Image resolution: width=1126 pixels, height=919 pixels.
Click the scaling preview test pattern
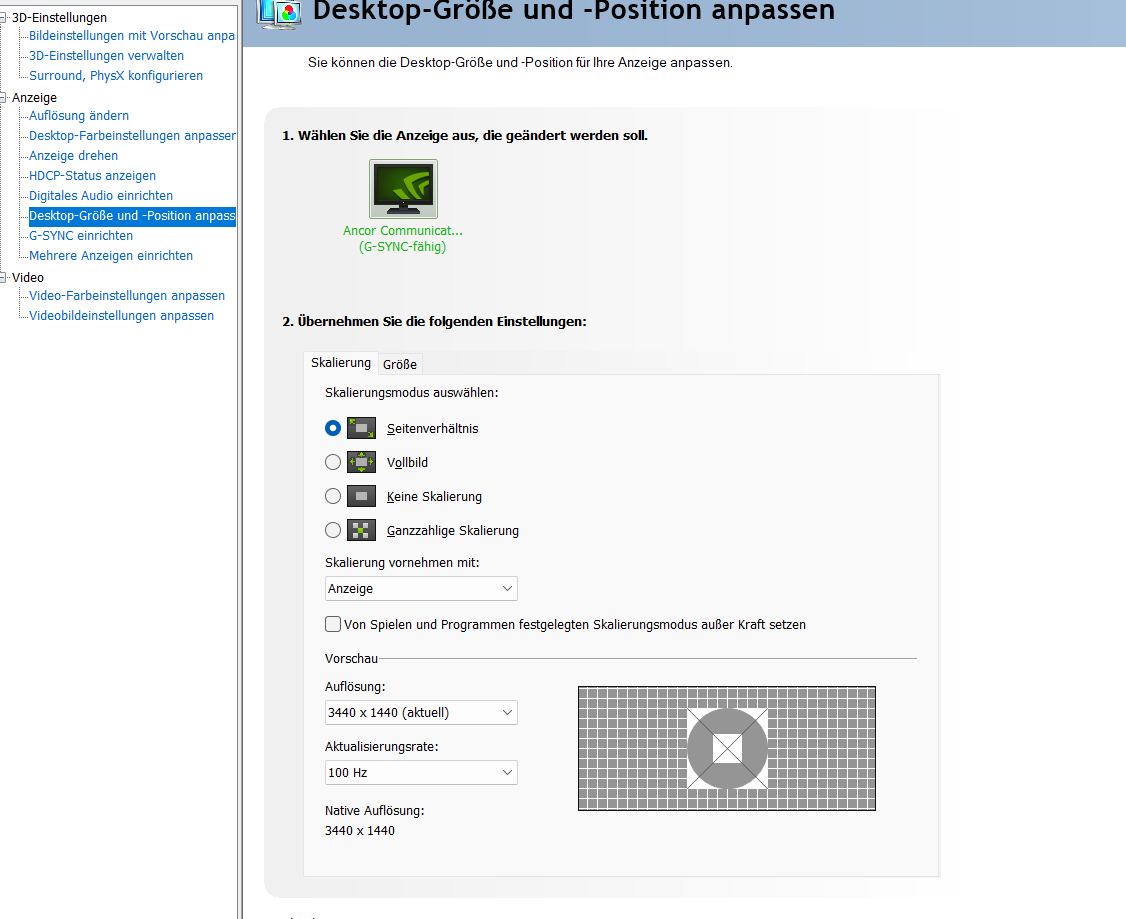(x=727, y=748)
